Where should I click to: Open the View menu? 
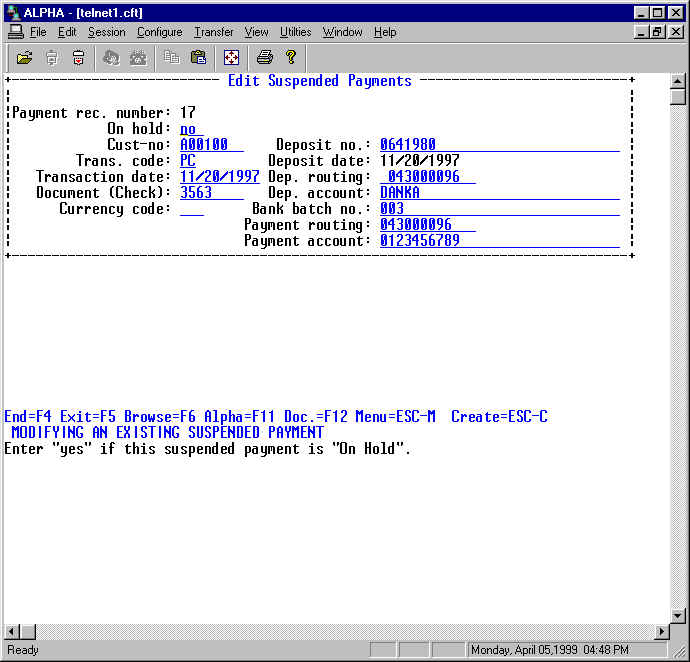click(257, 32)
